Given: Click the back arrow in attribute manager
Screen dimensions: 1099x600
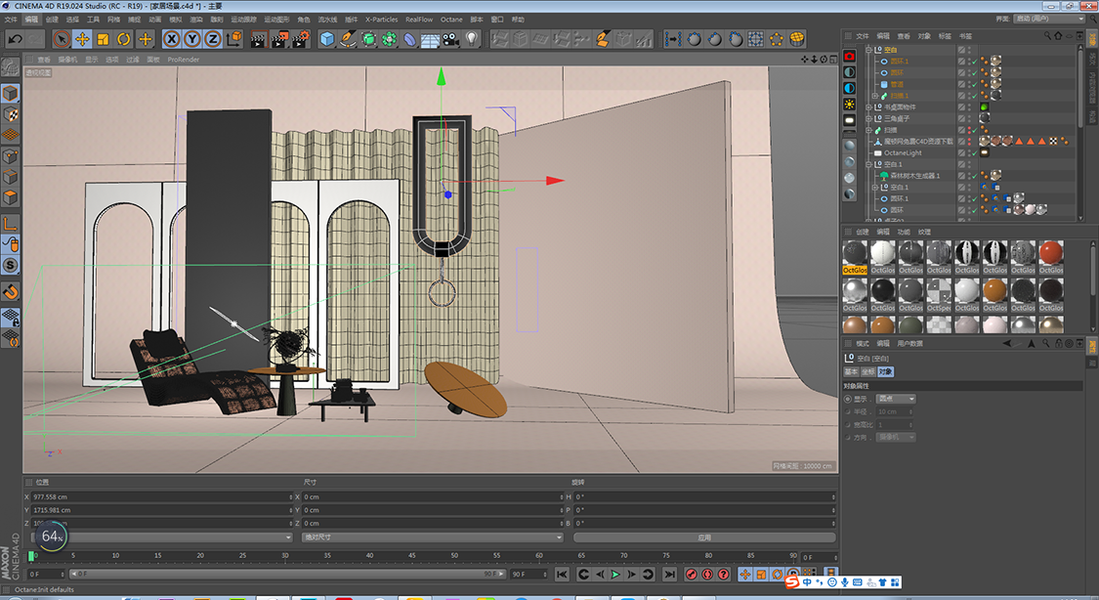Looking at the screenshot, I should (1006, 343).
